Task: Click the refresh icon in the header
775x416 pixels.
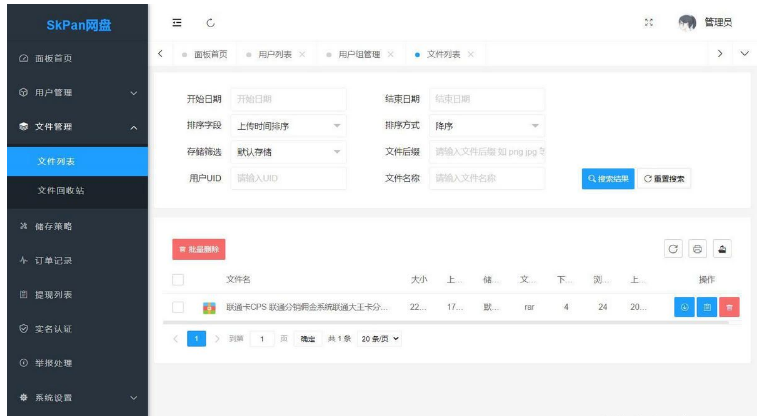Action: pos(211,23)
